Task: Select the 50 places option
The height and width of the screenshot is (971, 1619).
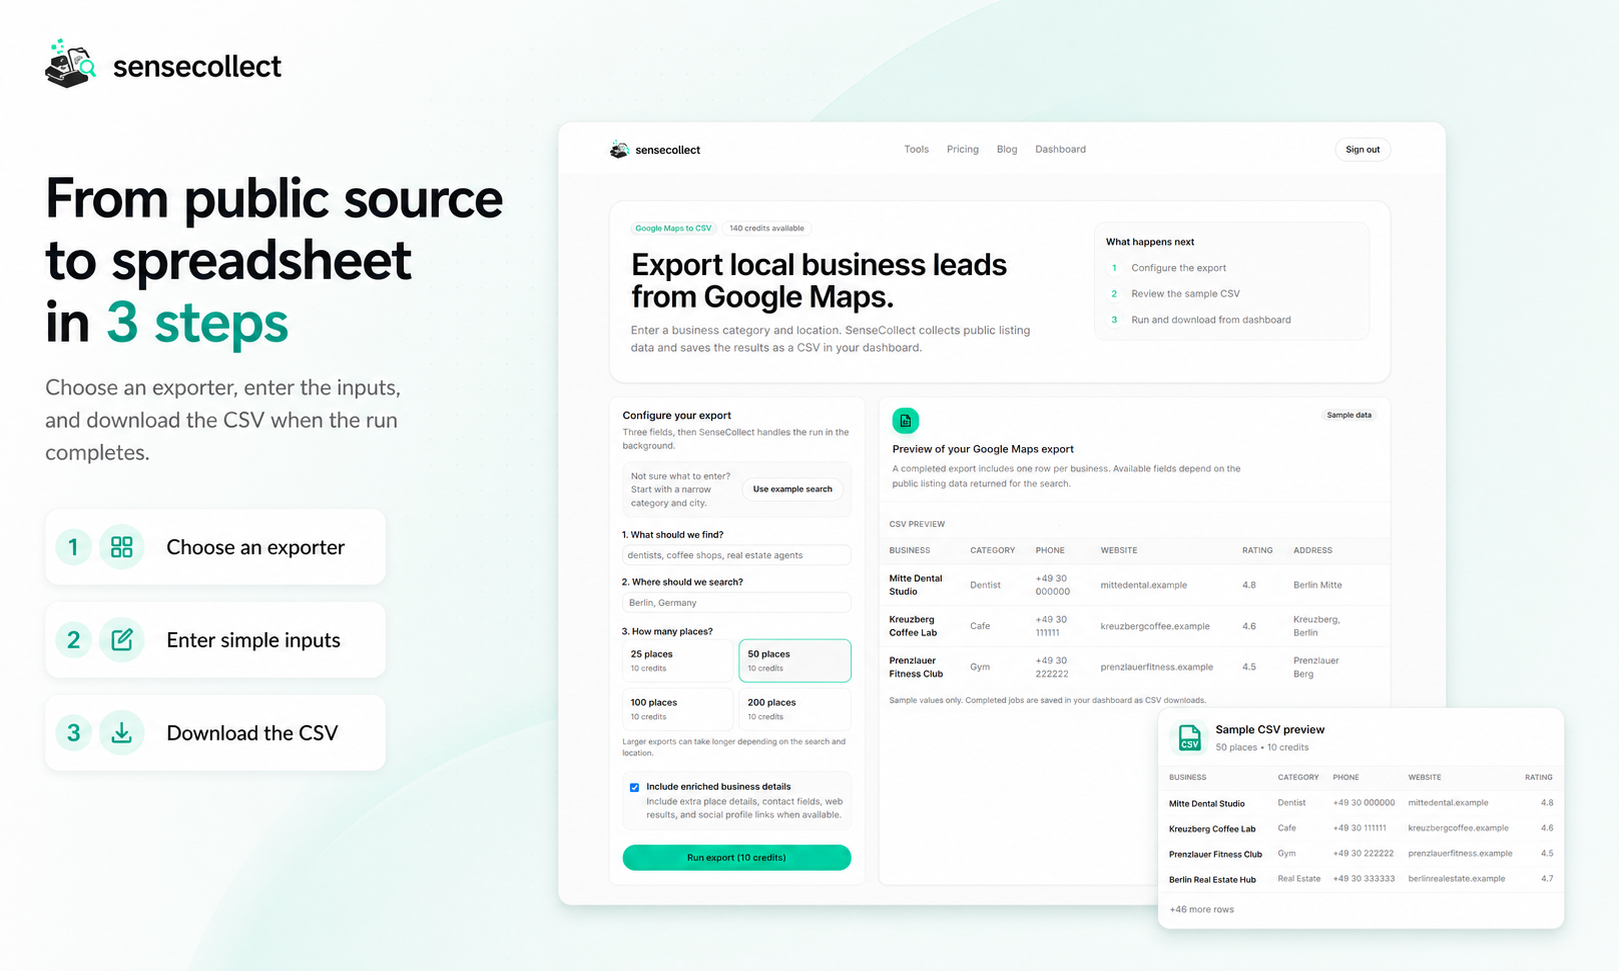Action: (795, 660)
